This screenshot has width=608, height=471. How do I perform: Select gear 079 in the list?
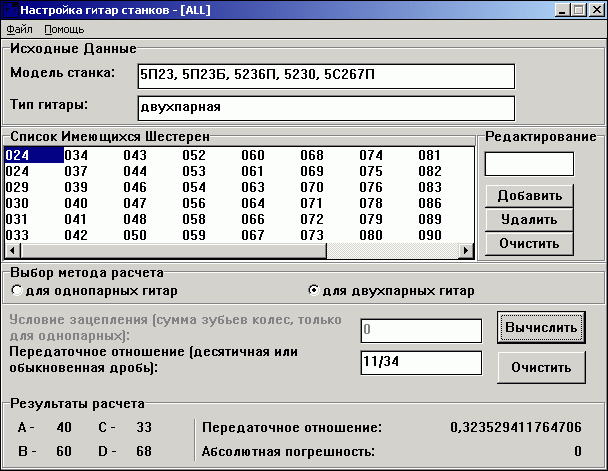[371, 219]
